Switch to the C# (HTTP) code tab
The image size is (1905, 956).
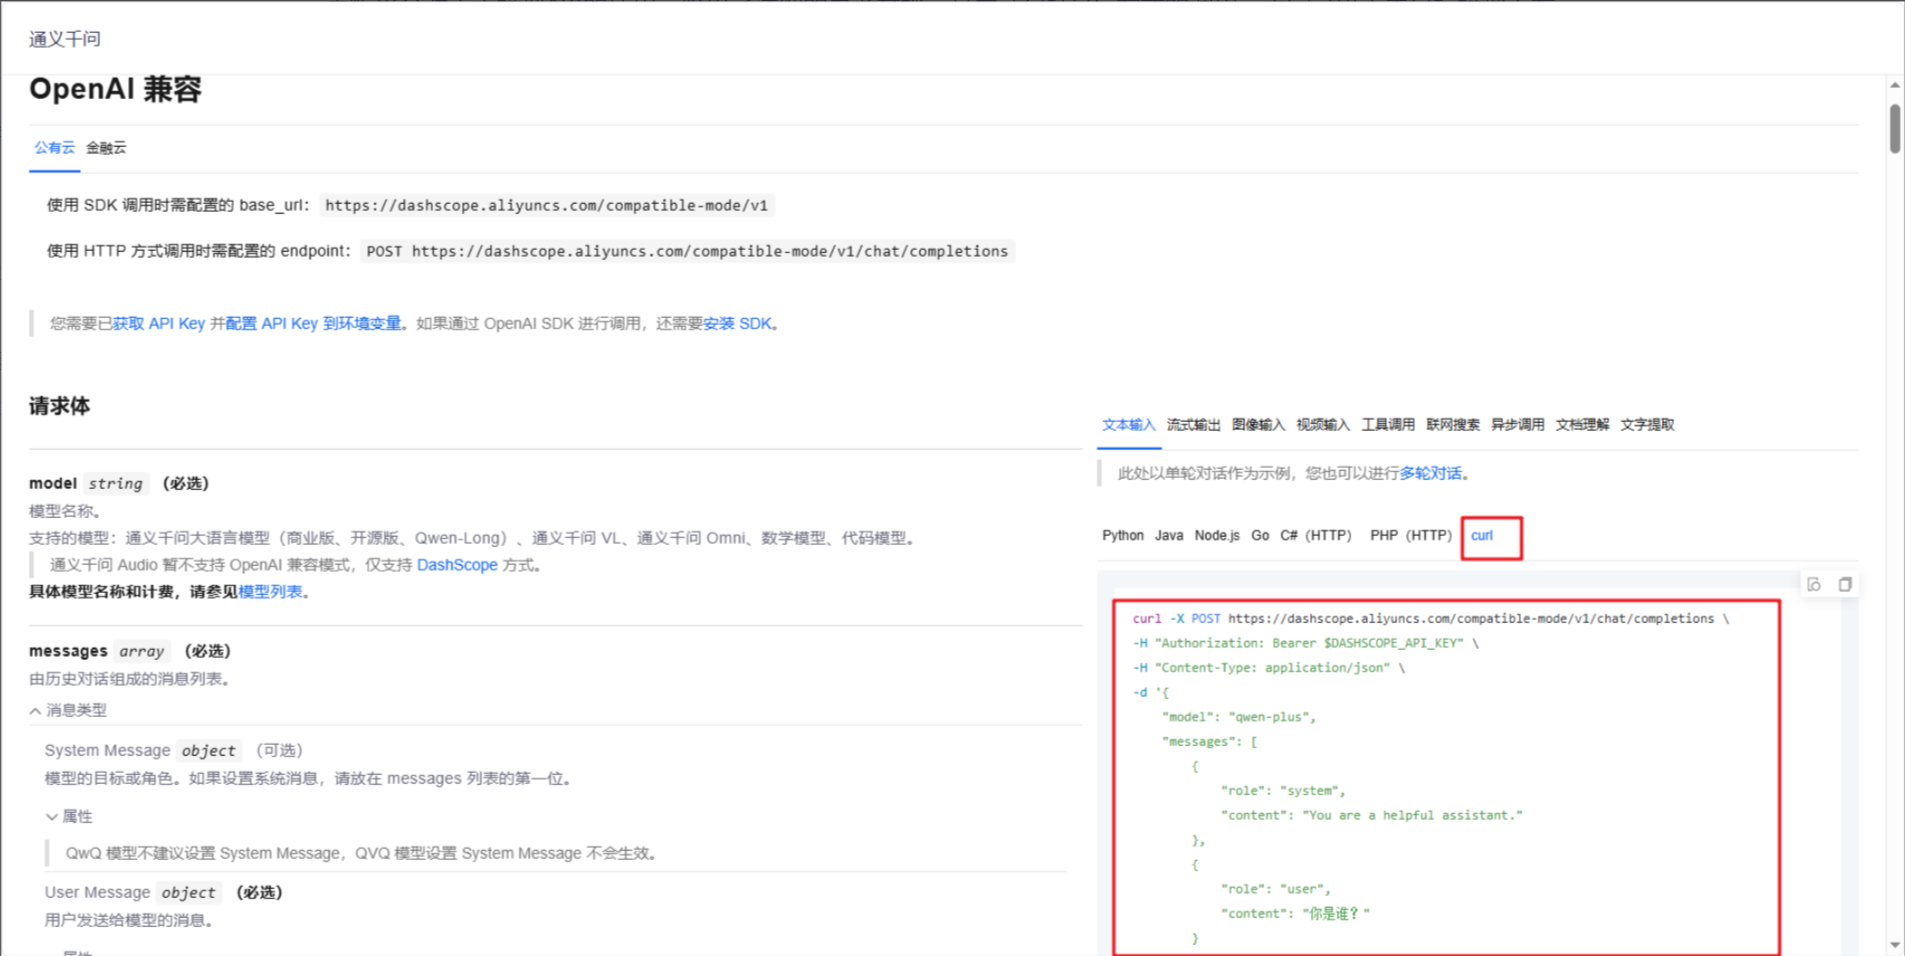[x=1316, y=536]
